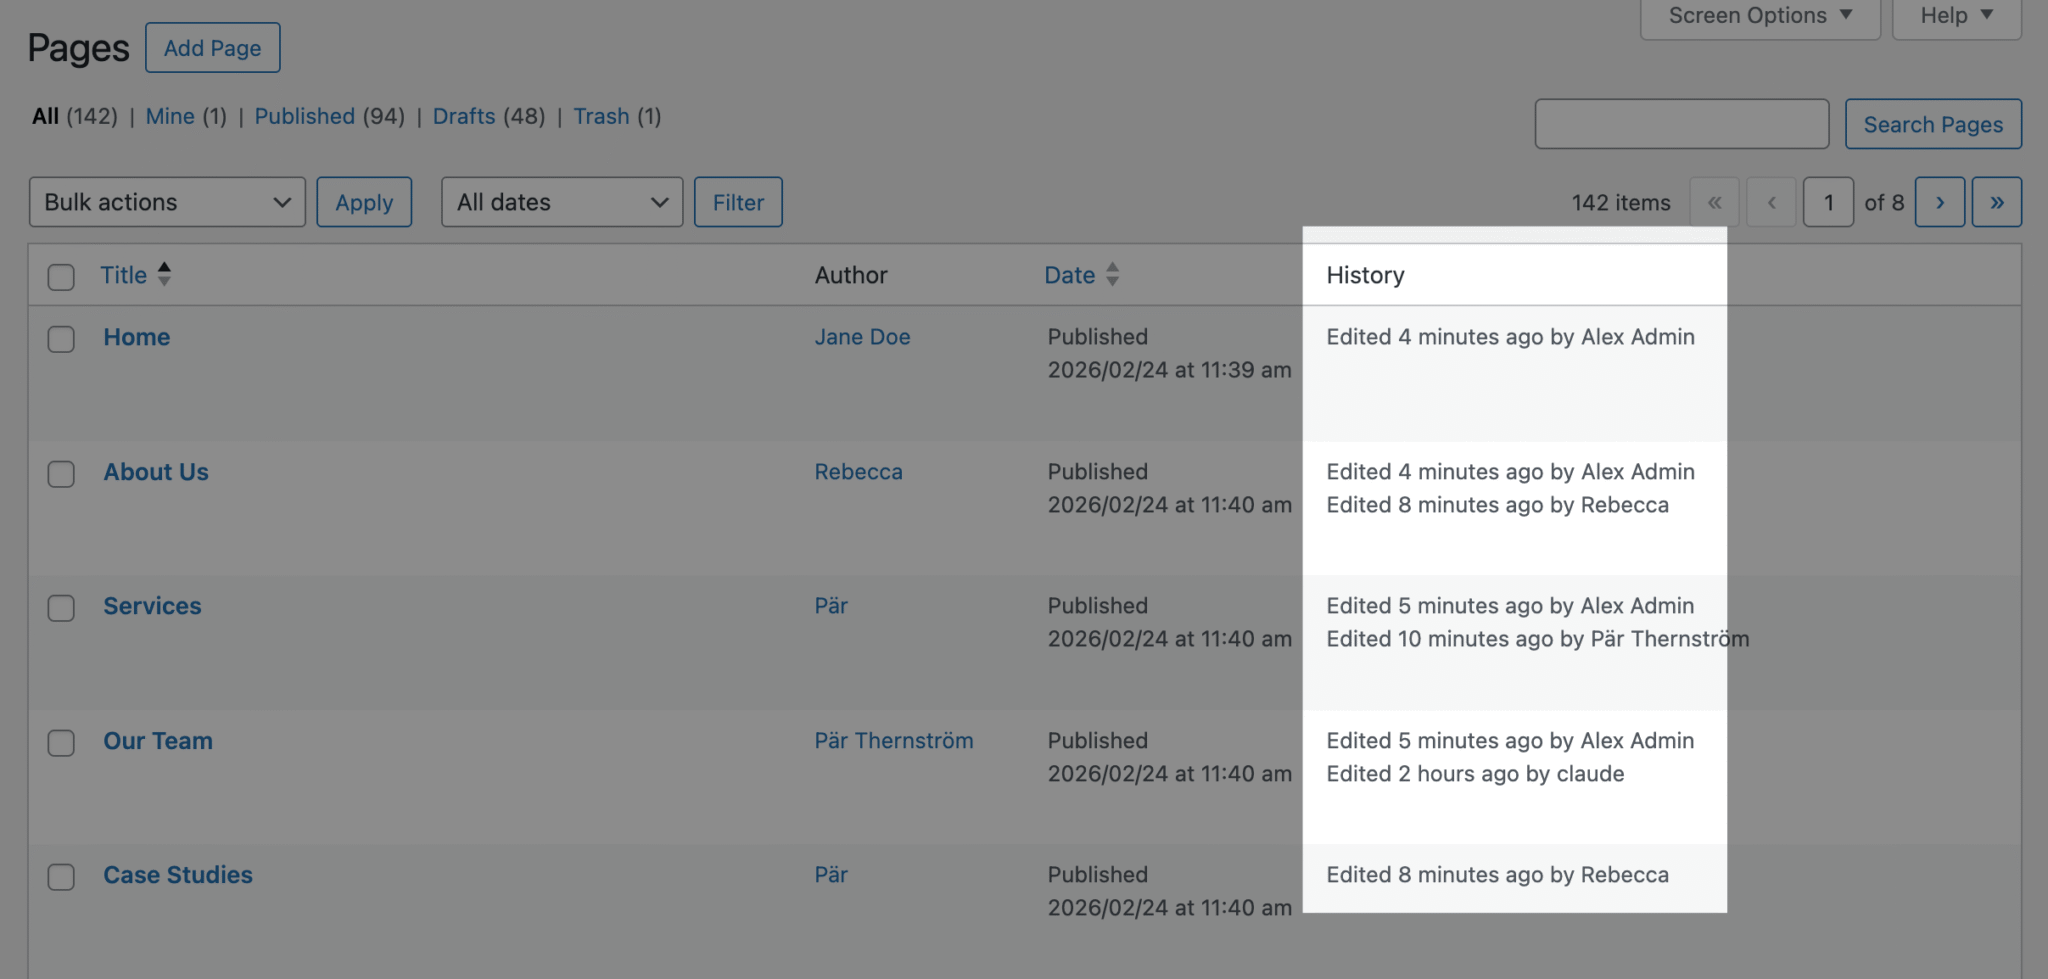Click the first page double-arrow button
Viewport: 2048px width, 979px height.
click(1715, 202)
